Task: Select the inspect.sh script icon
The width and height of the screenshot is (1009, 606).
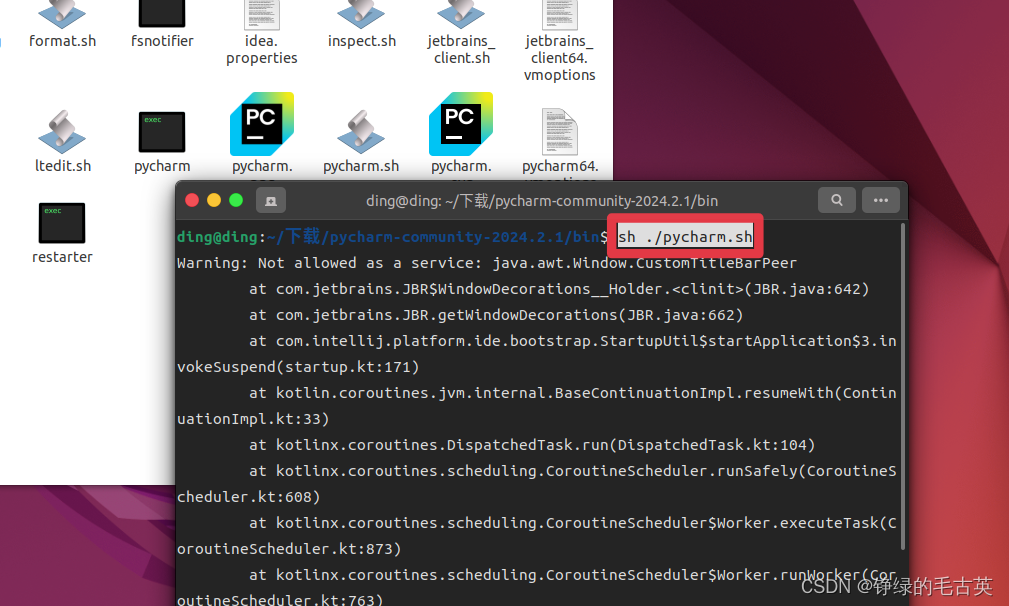Action: (361, 14)
